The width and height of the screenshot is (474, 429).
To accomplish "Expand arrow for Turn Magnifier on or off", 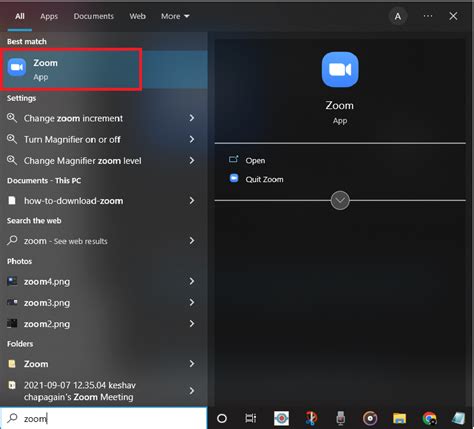I will (192, 139).
